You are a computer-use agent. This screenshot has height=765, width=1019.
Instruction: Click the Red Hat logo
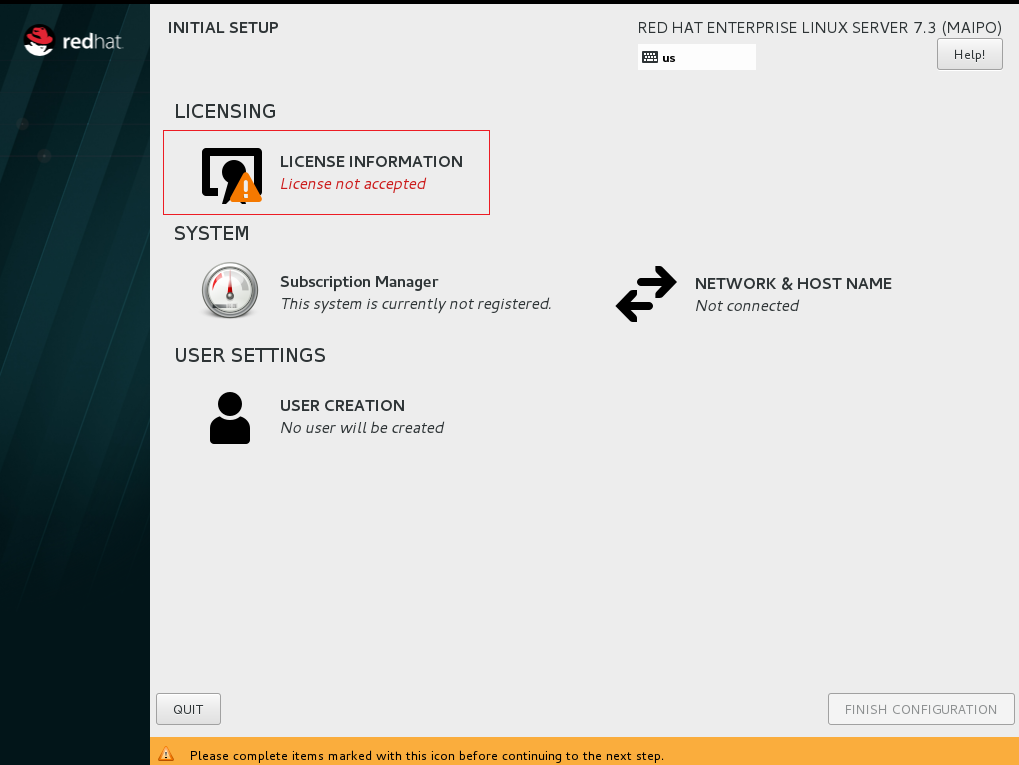click(x=73, y=41)
